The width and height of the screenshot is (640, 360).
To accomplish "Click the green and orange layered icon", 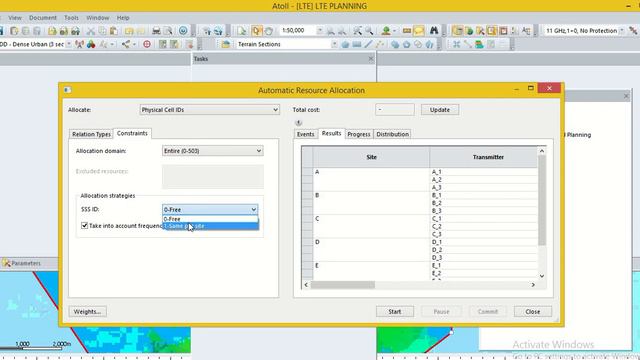I will pyautogui.click(x=479, y=44).
